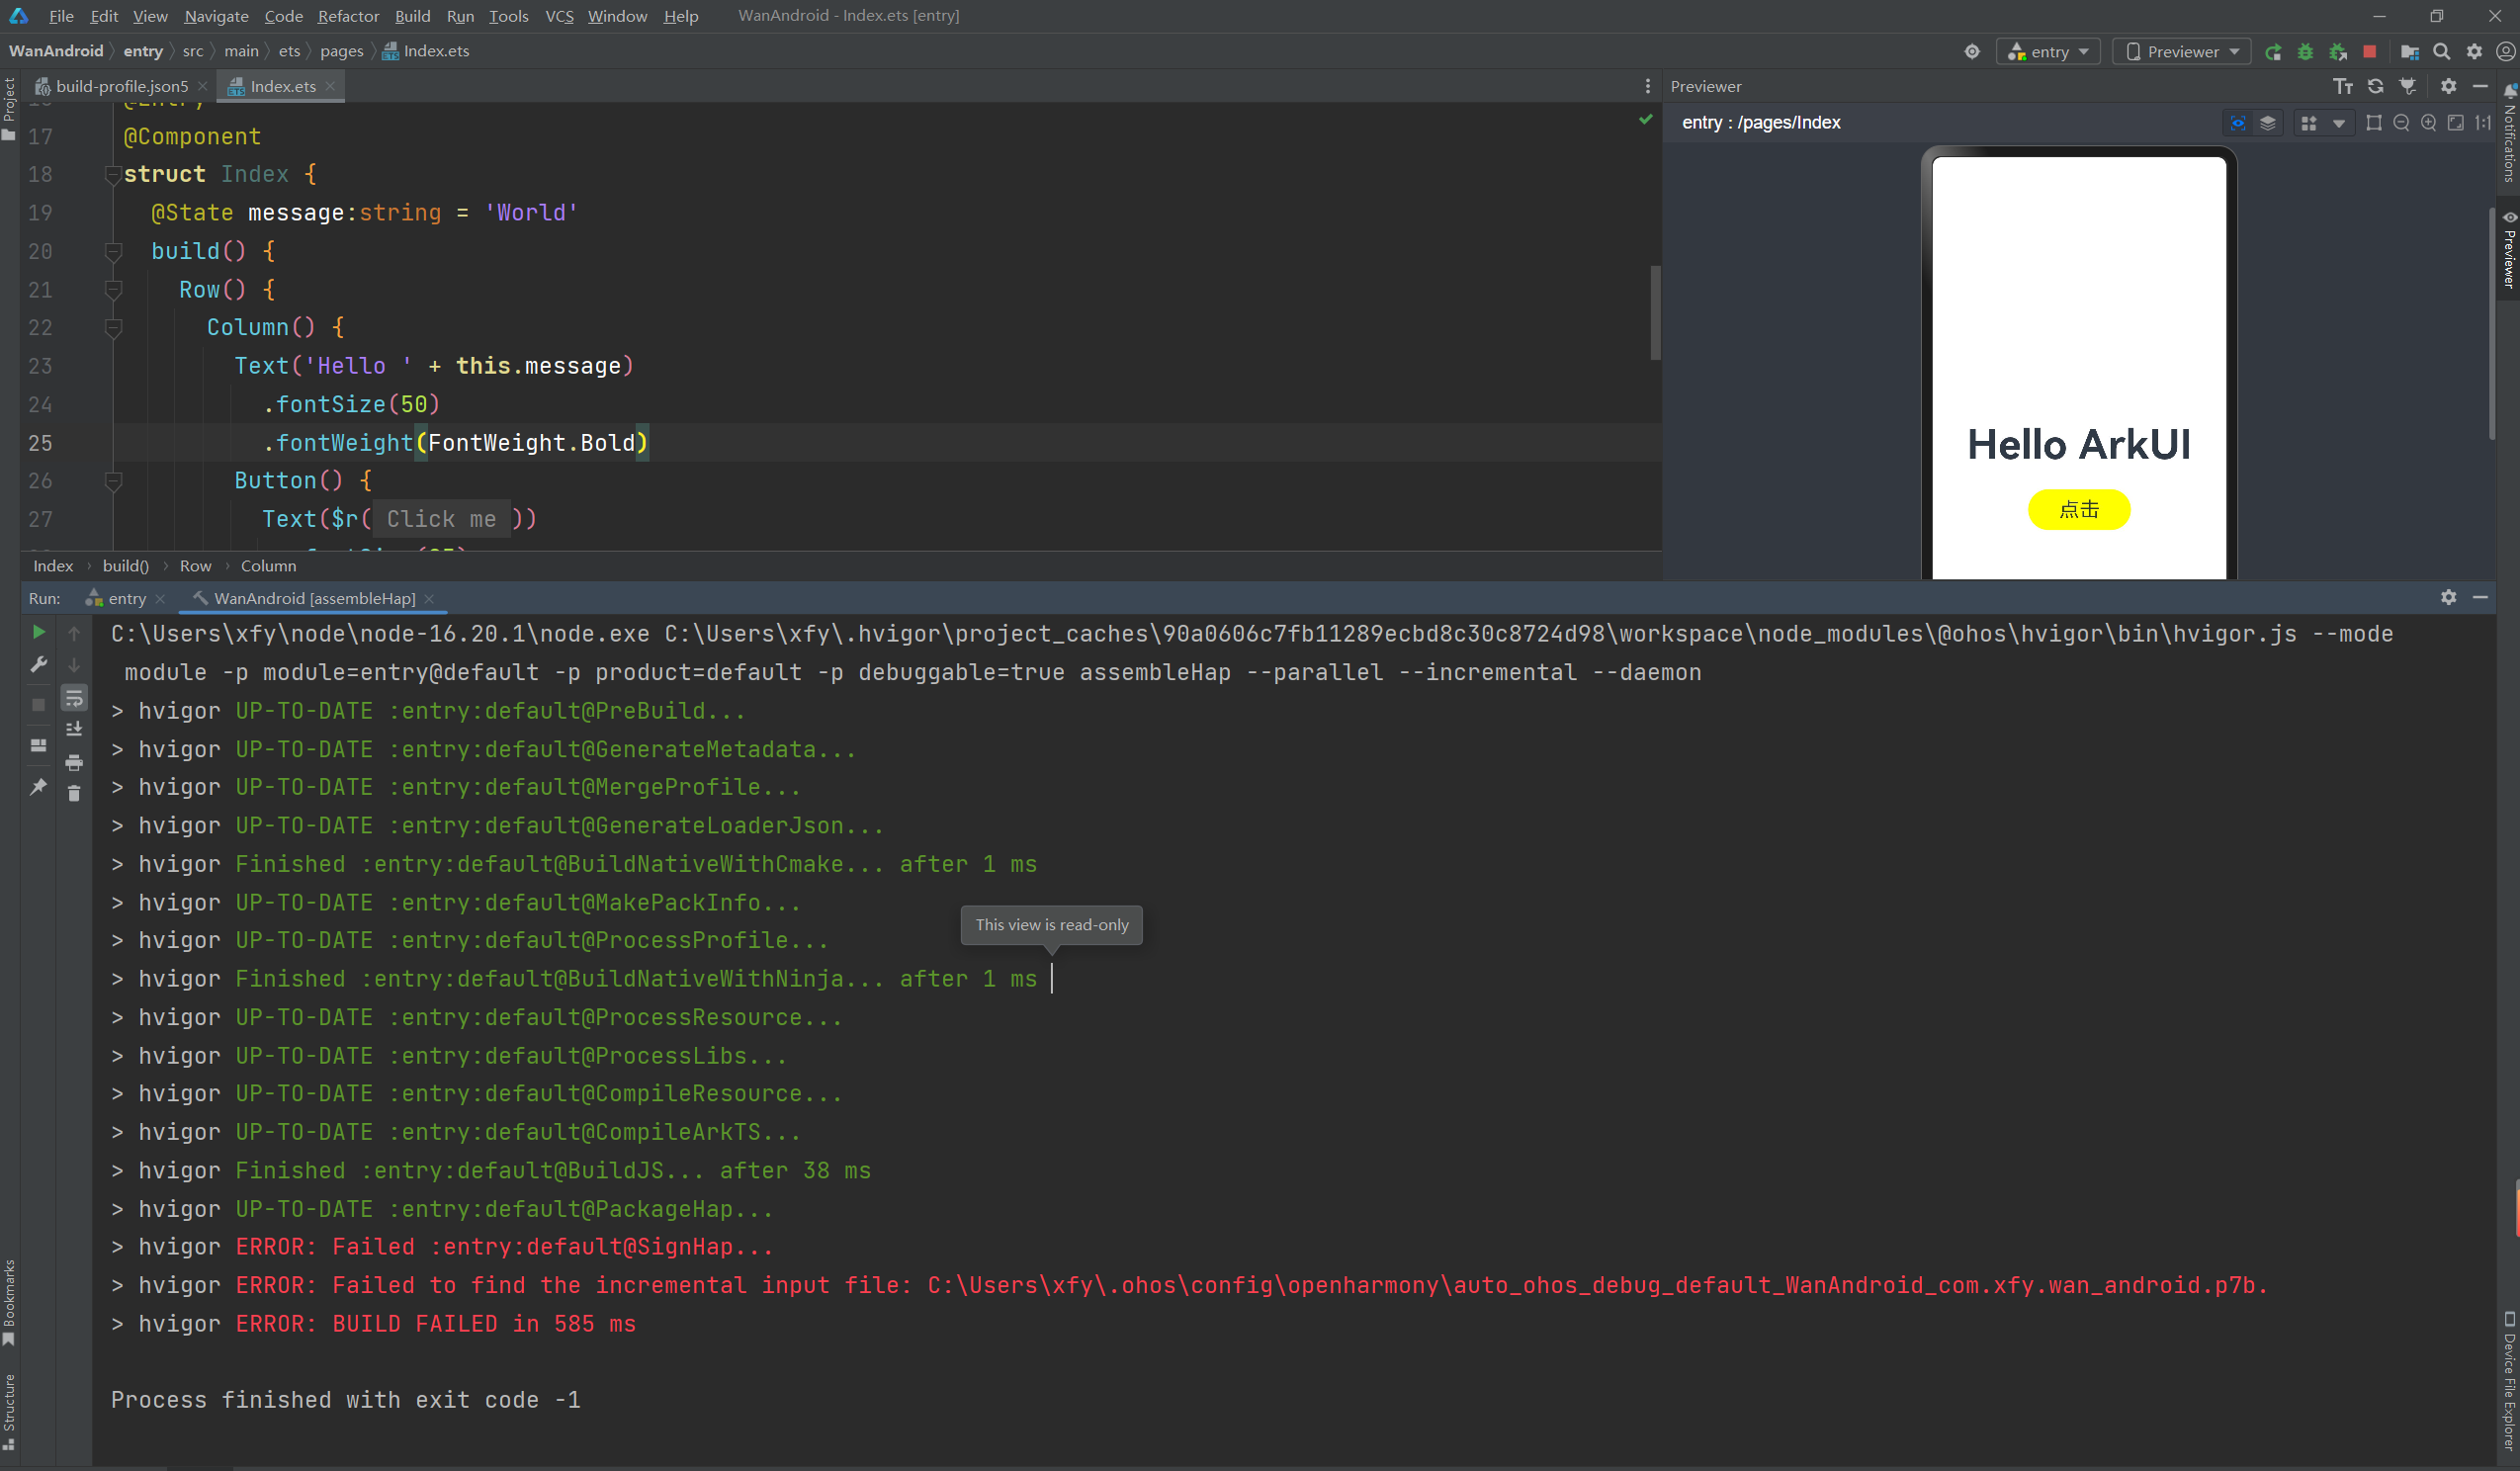Click the fit-to-screen icon in Previewer
Image resolution: width=2520 pixels, height=1471 pixels.
pyautogui.click(x=2455, y=123)
